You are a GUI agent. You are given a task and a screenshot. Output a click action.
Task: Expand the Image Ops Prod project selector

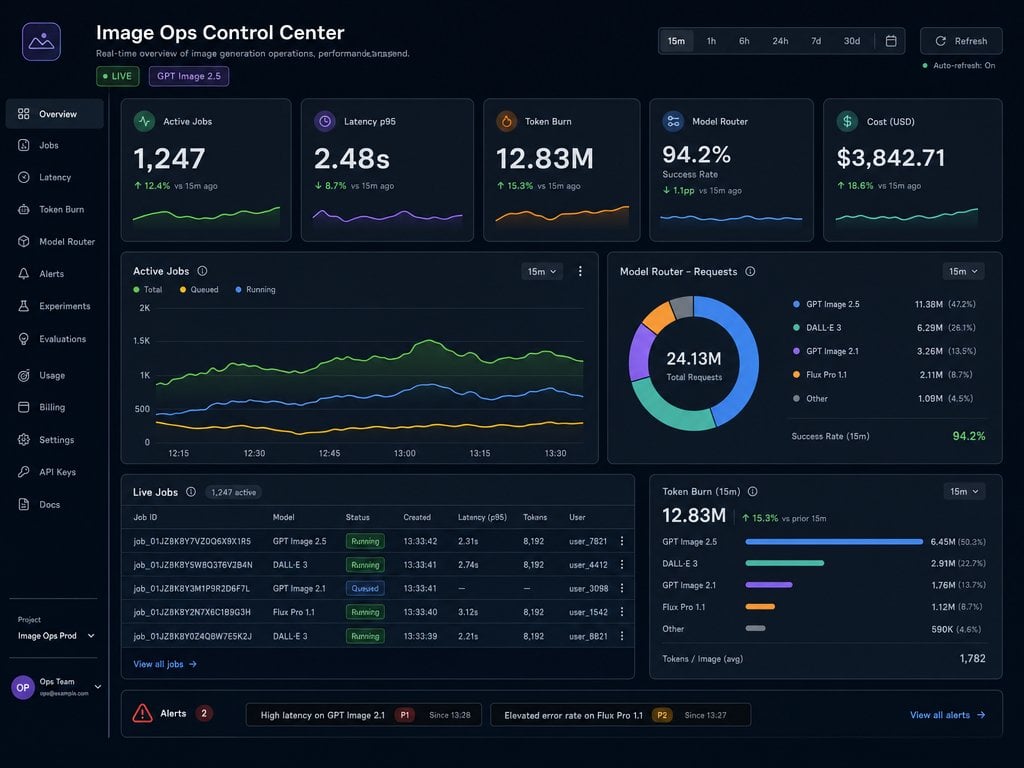coord(56,635)
